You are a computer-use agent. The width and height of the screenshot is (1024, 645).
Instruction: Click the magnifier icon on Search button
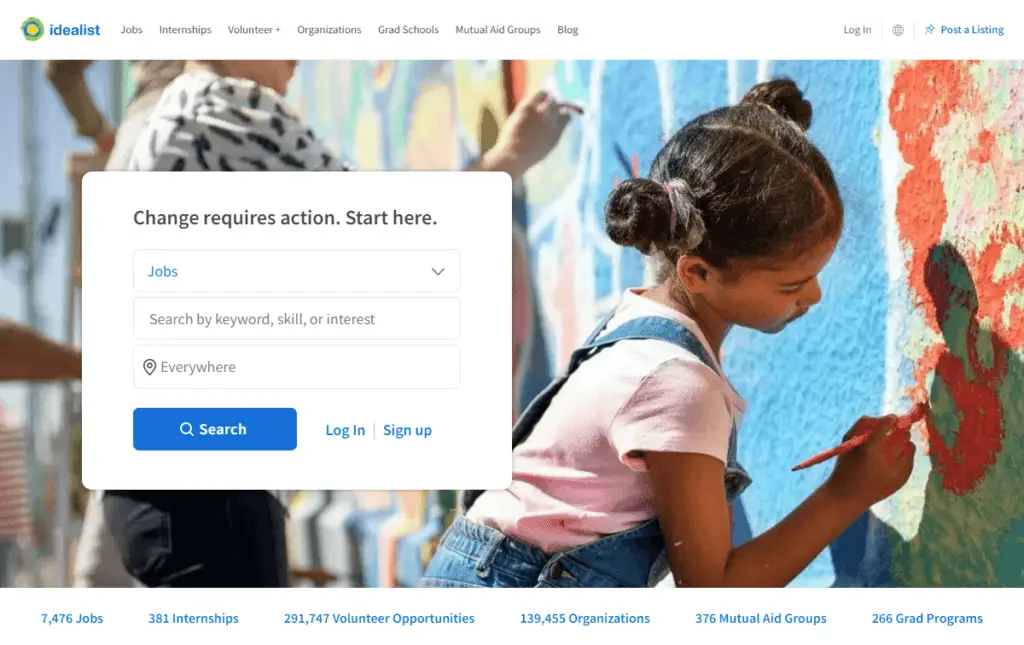tap(187, 429)
